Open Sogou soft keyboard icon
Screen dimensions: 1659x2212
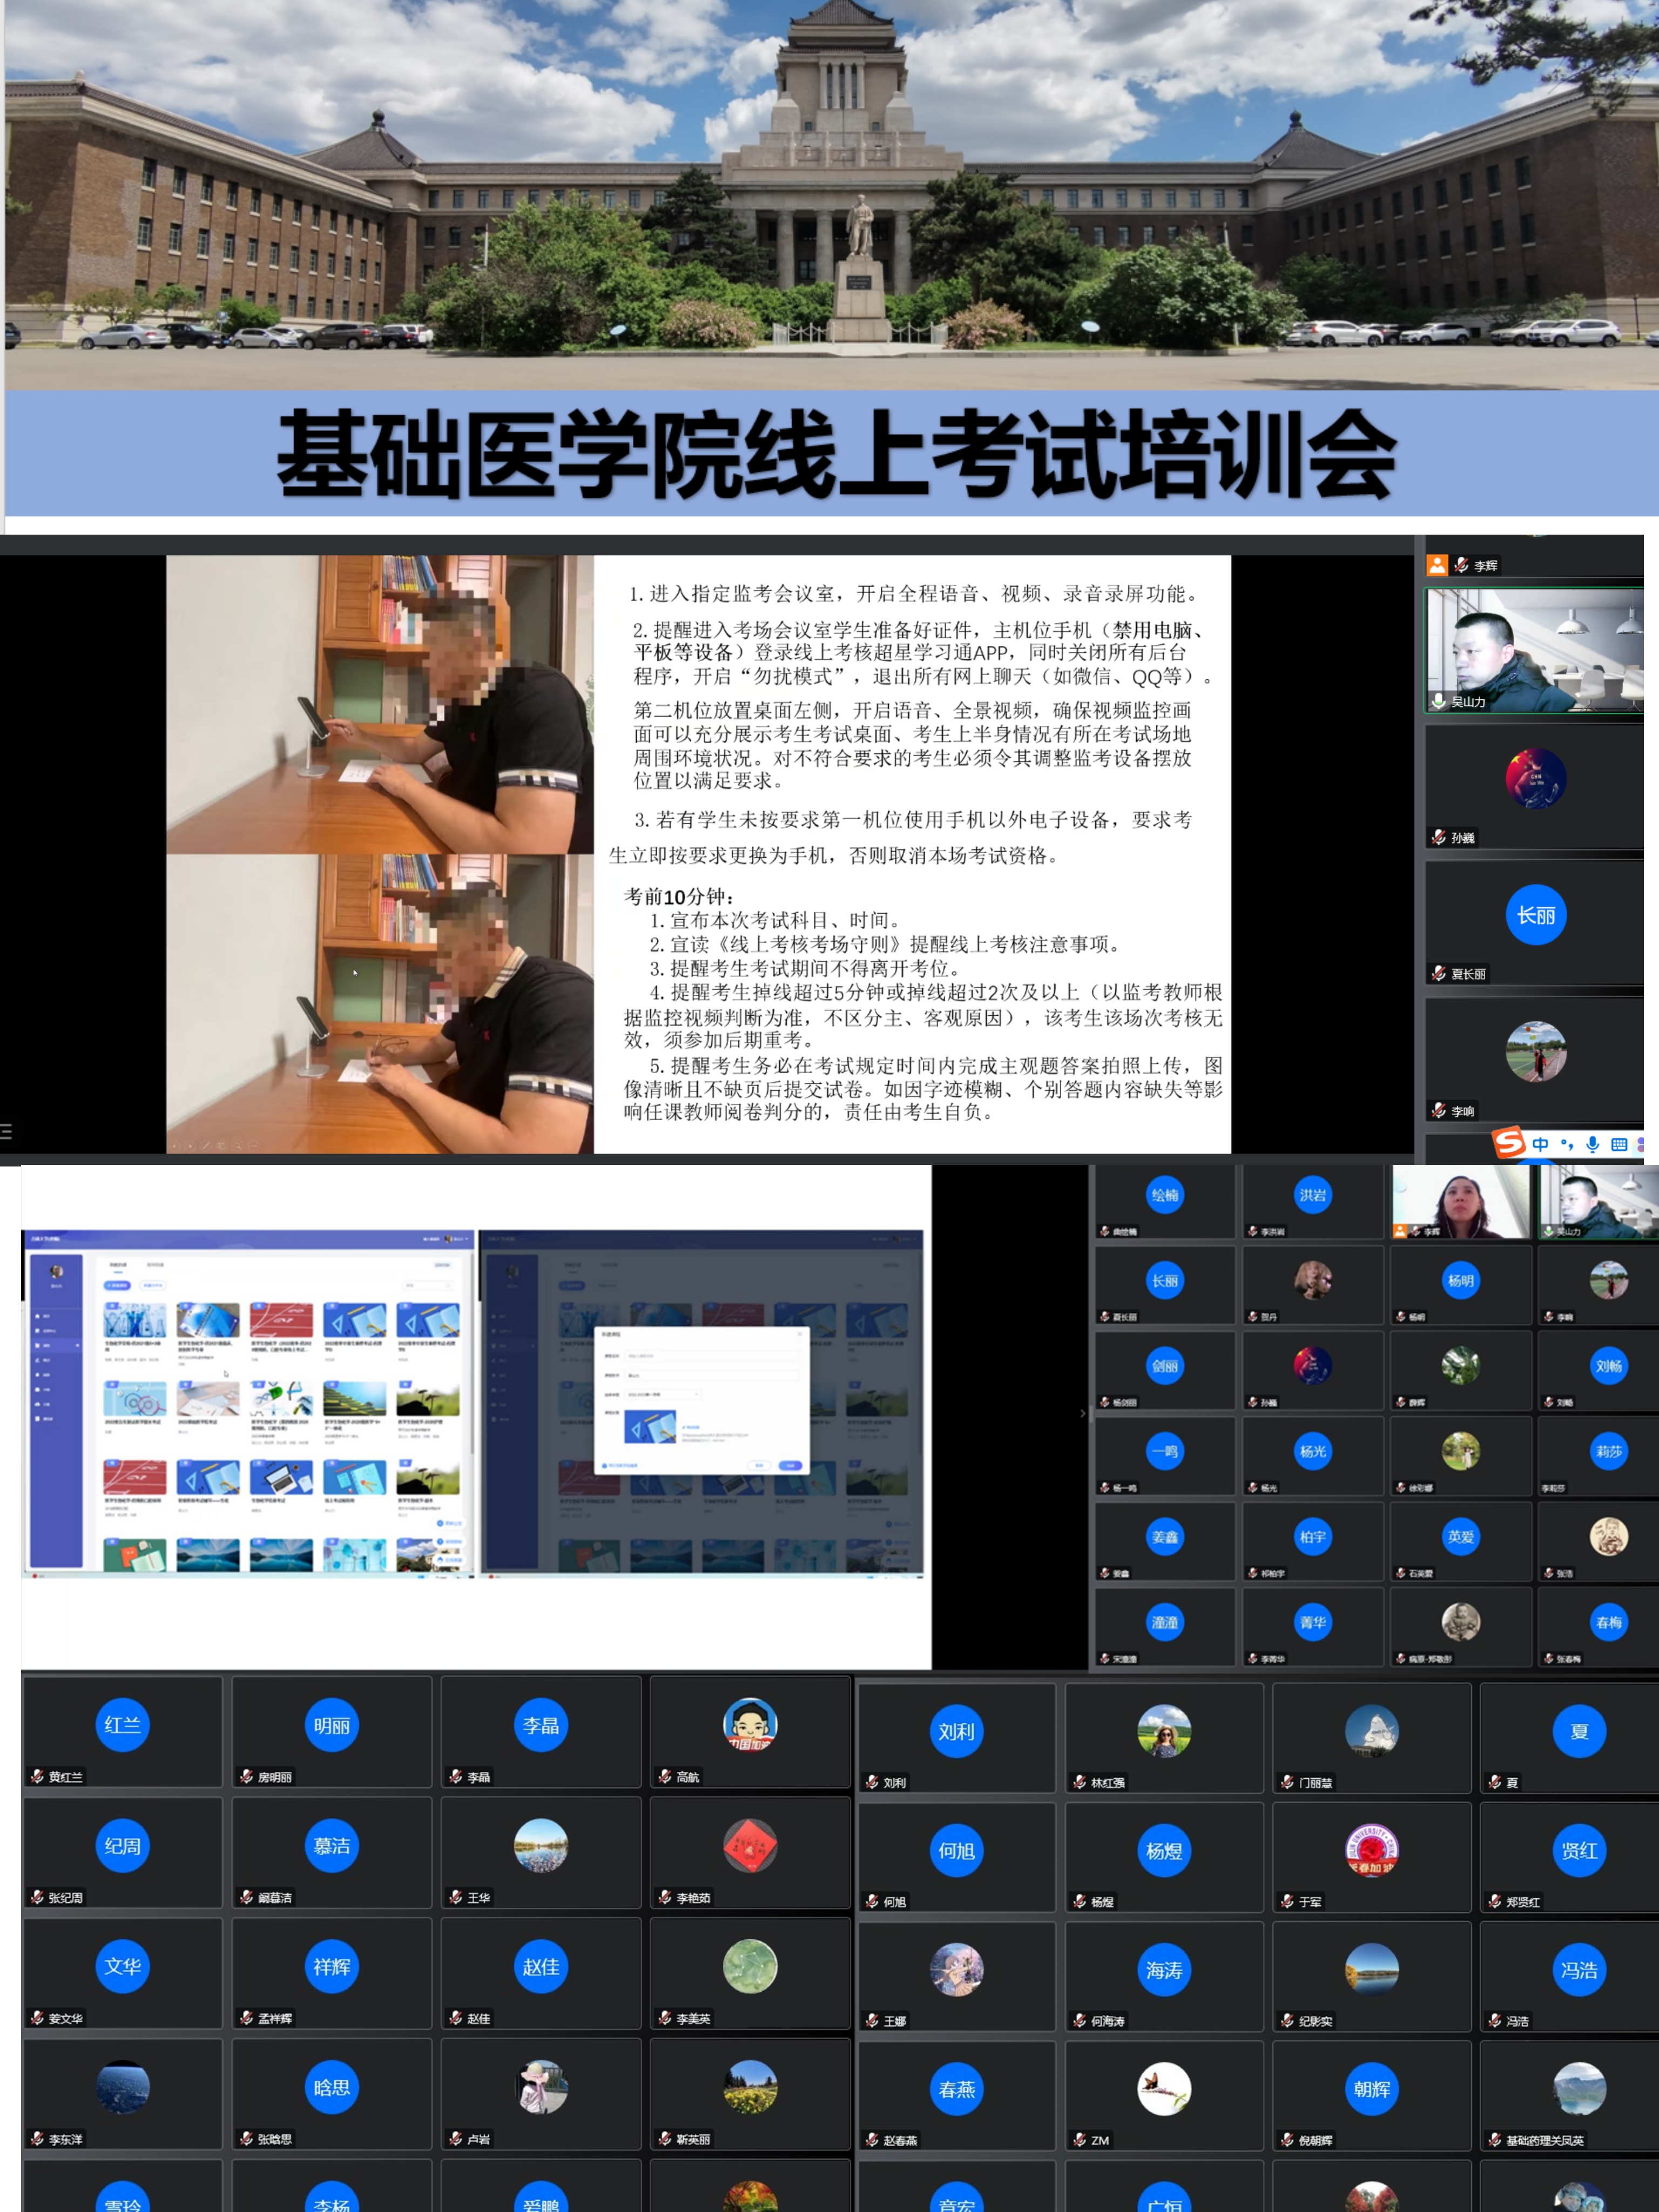(1619, 1144)
